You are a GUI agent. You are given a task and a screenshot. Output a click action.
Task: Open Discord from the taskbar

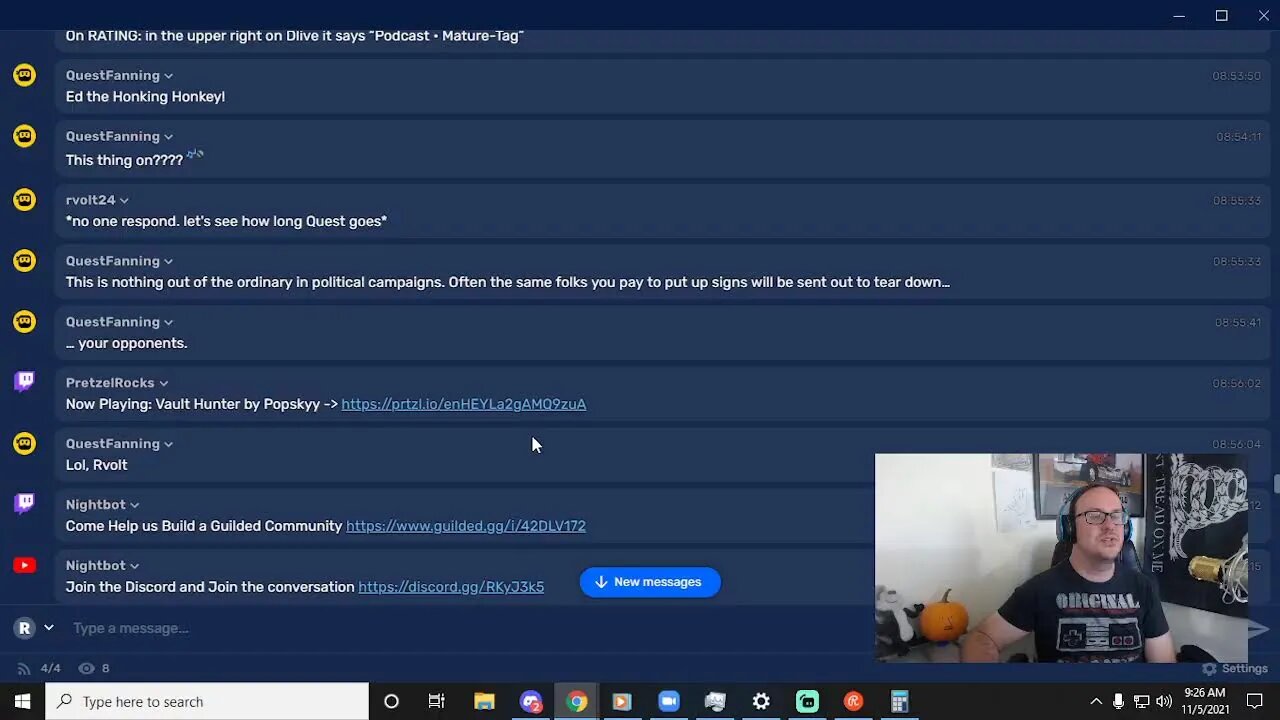tap(531, 701)
